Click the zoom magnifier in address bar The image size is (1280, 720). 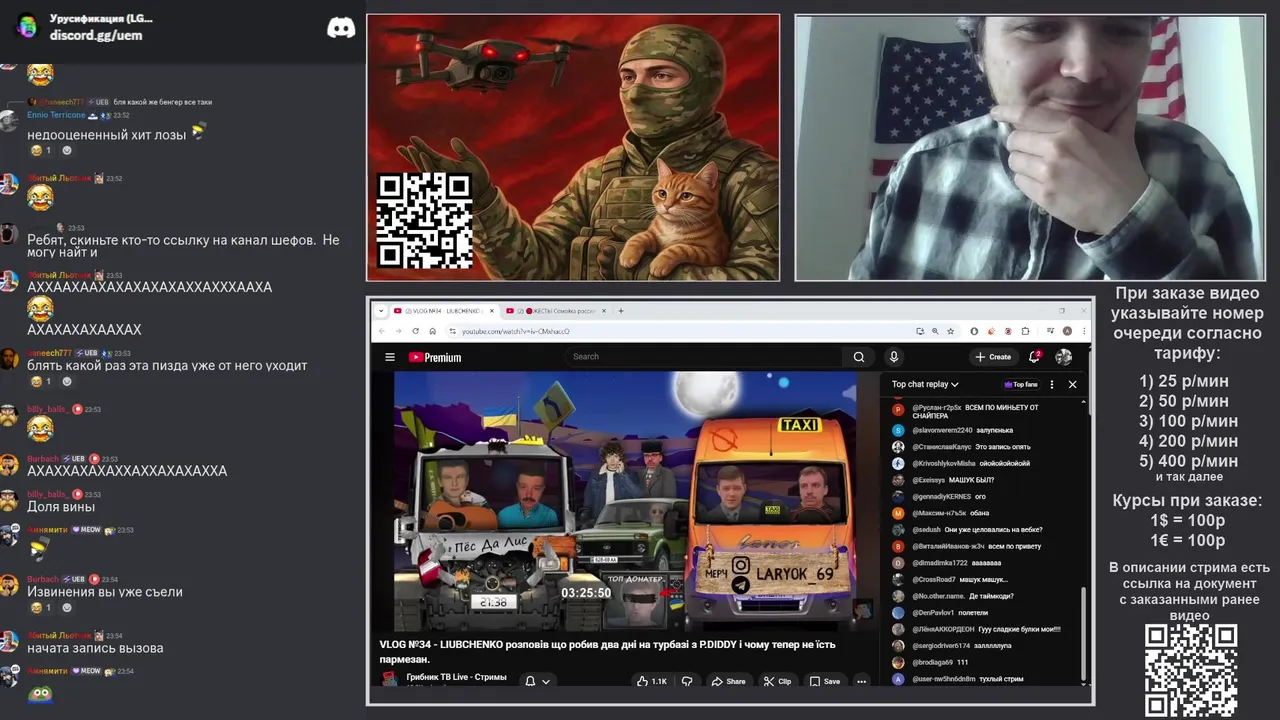934,331
